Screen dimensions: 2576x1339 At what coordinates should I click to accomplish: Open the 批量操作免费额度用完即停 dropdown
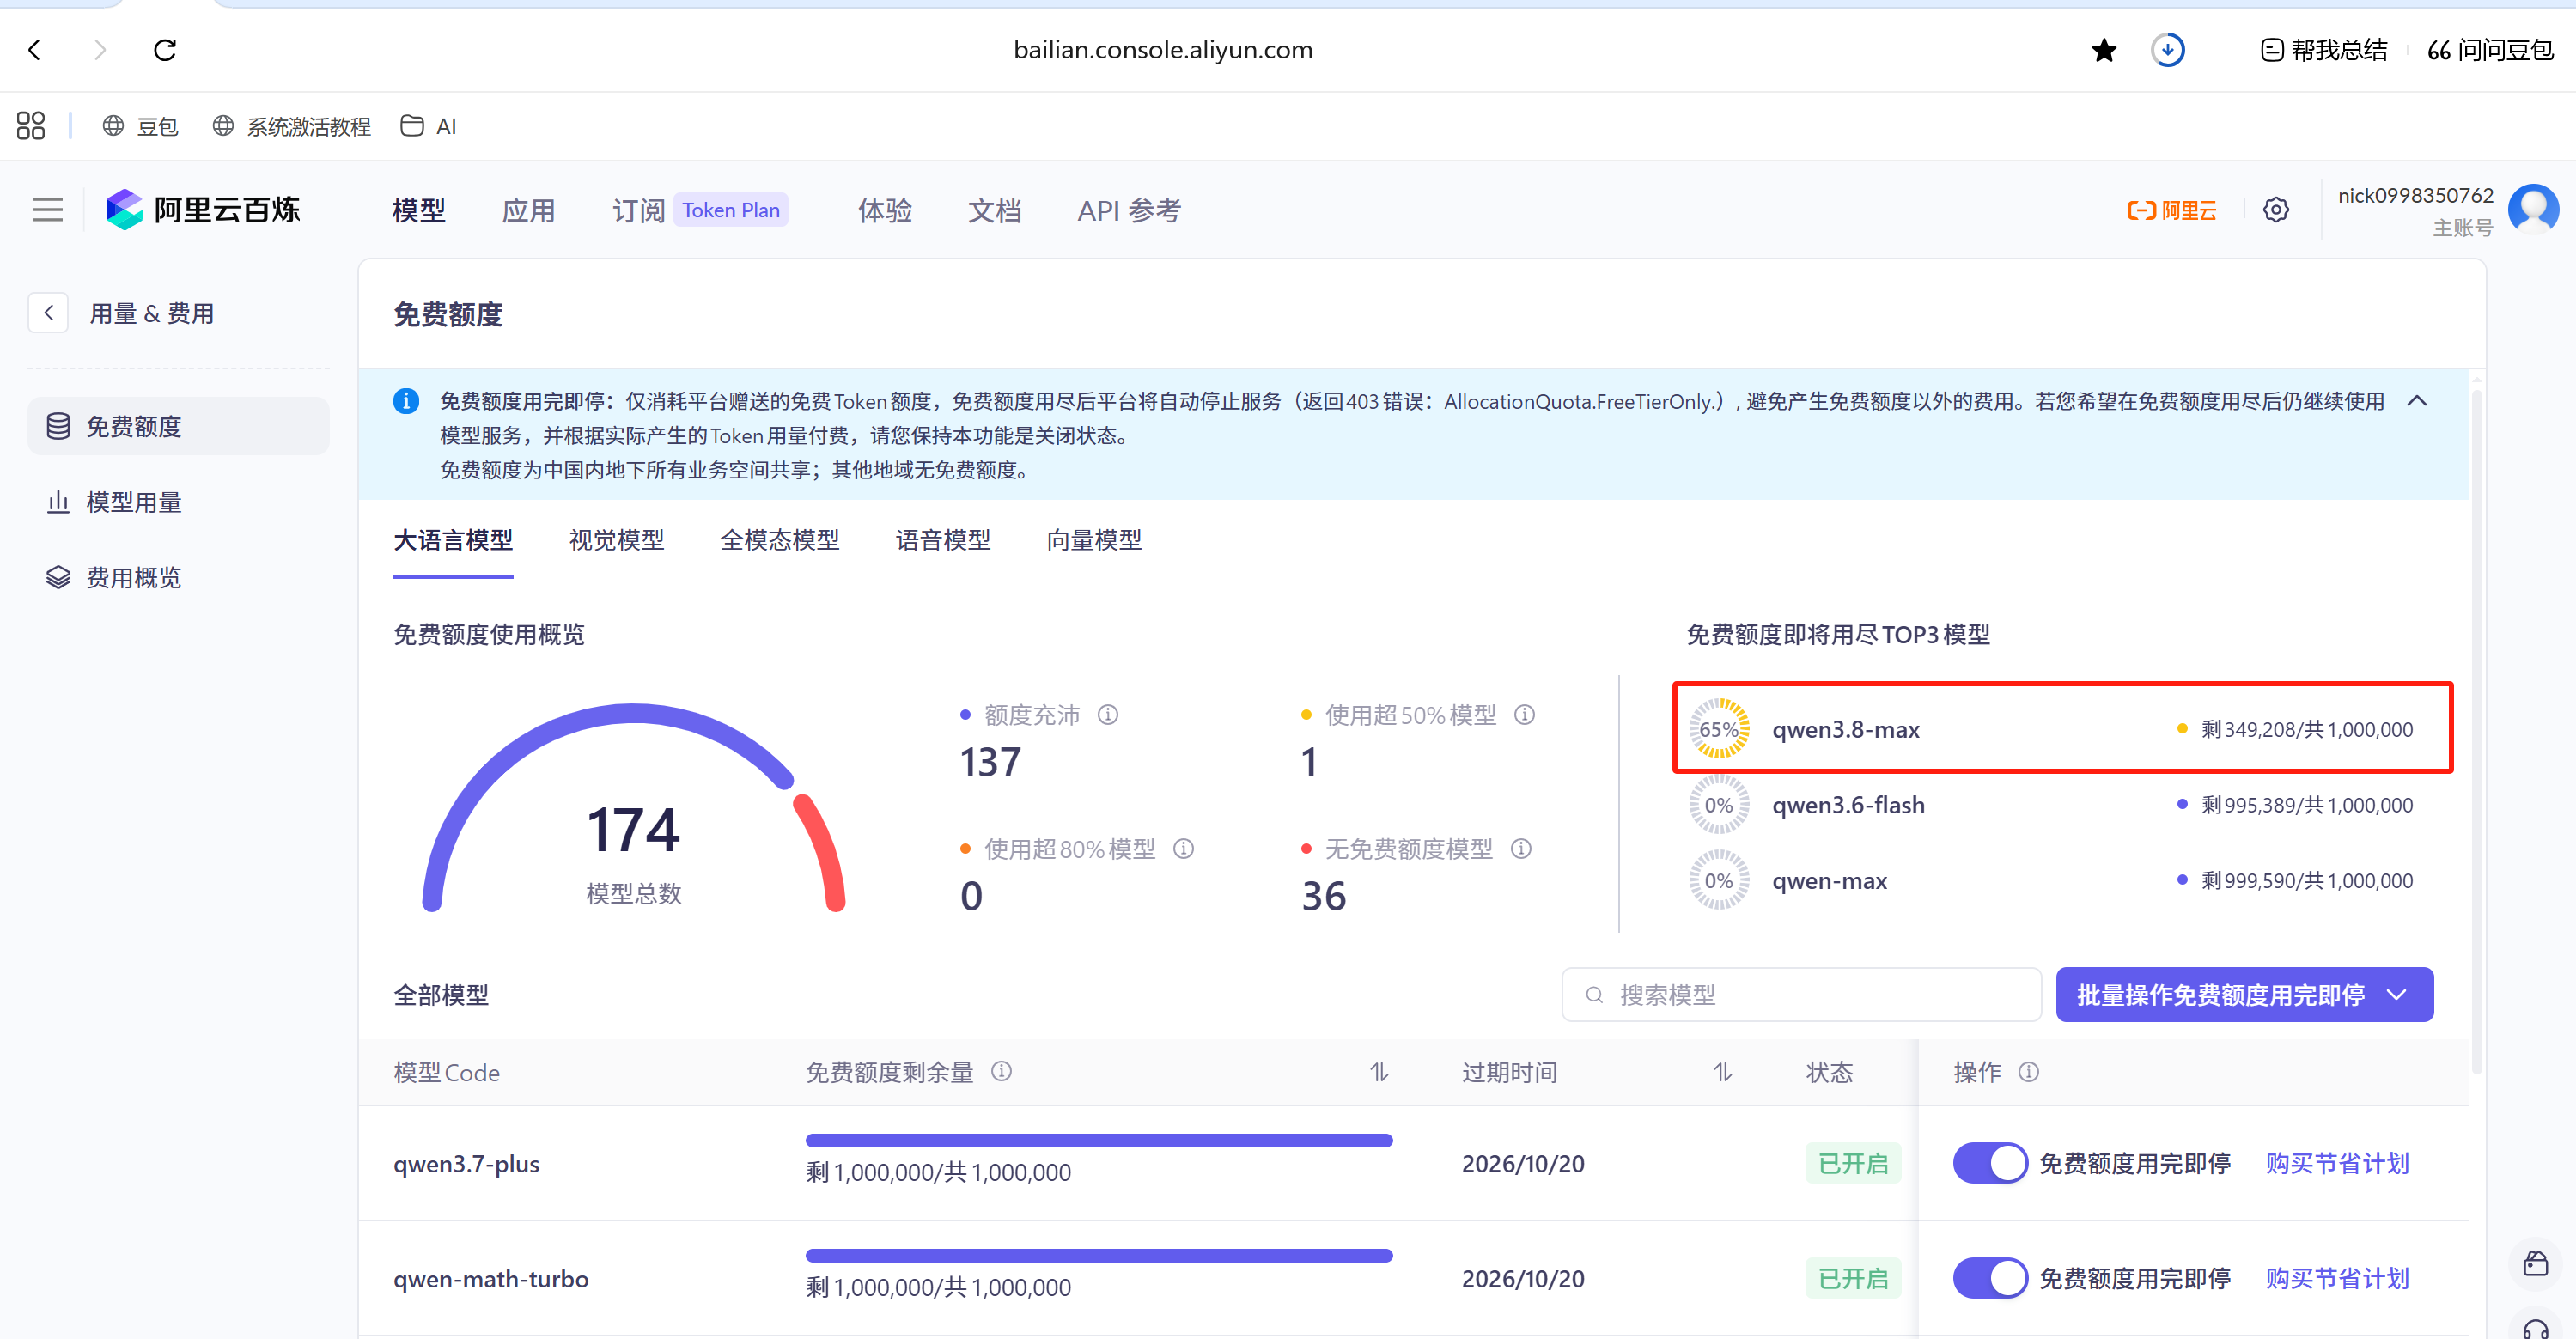[2244, 995]
